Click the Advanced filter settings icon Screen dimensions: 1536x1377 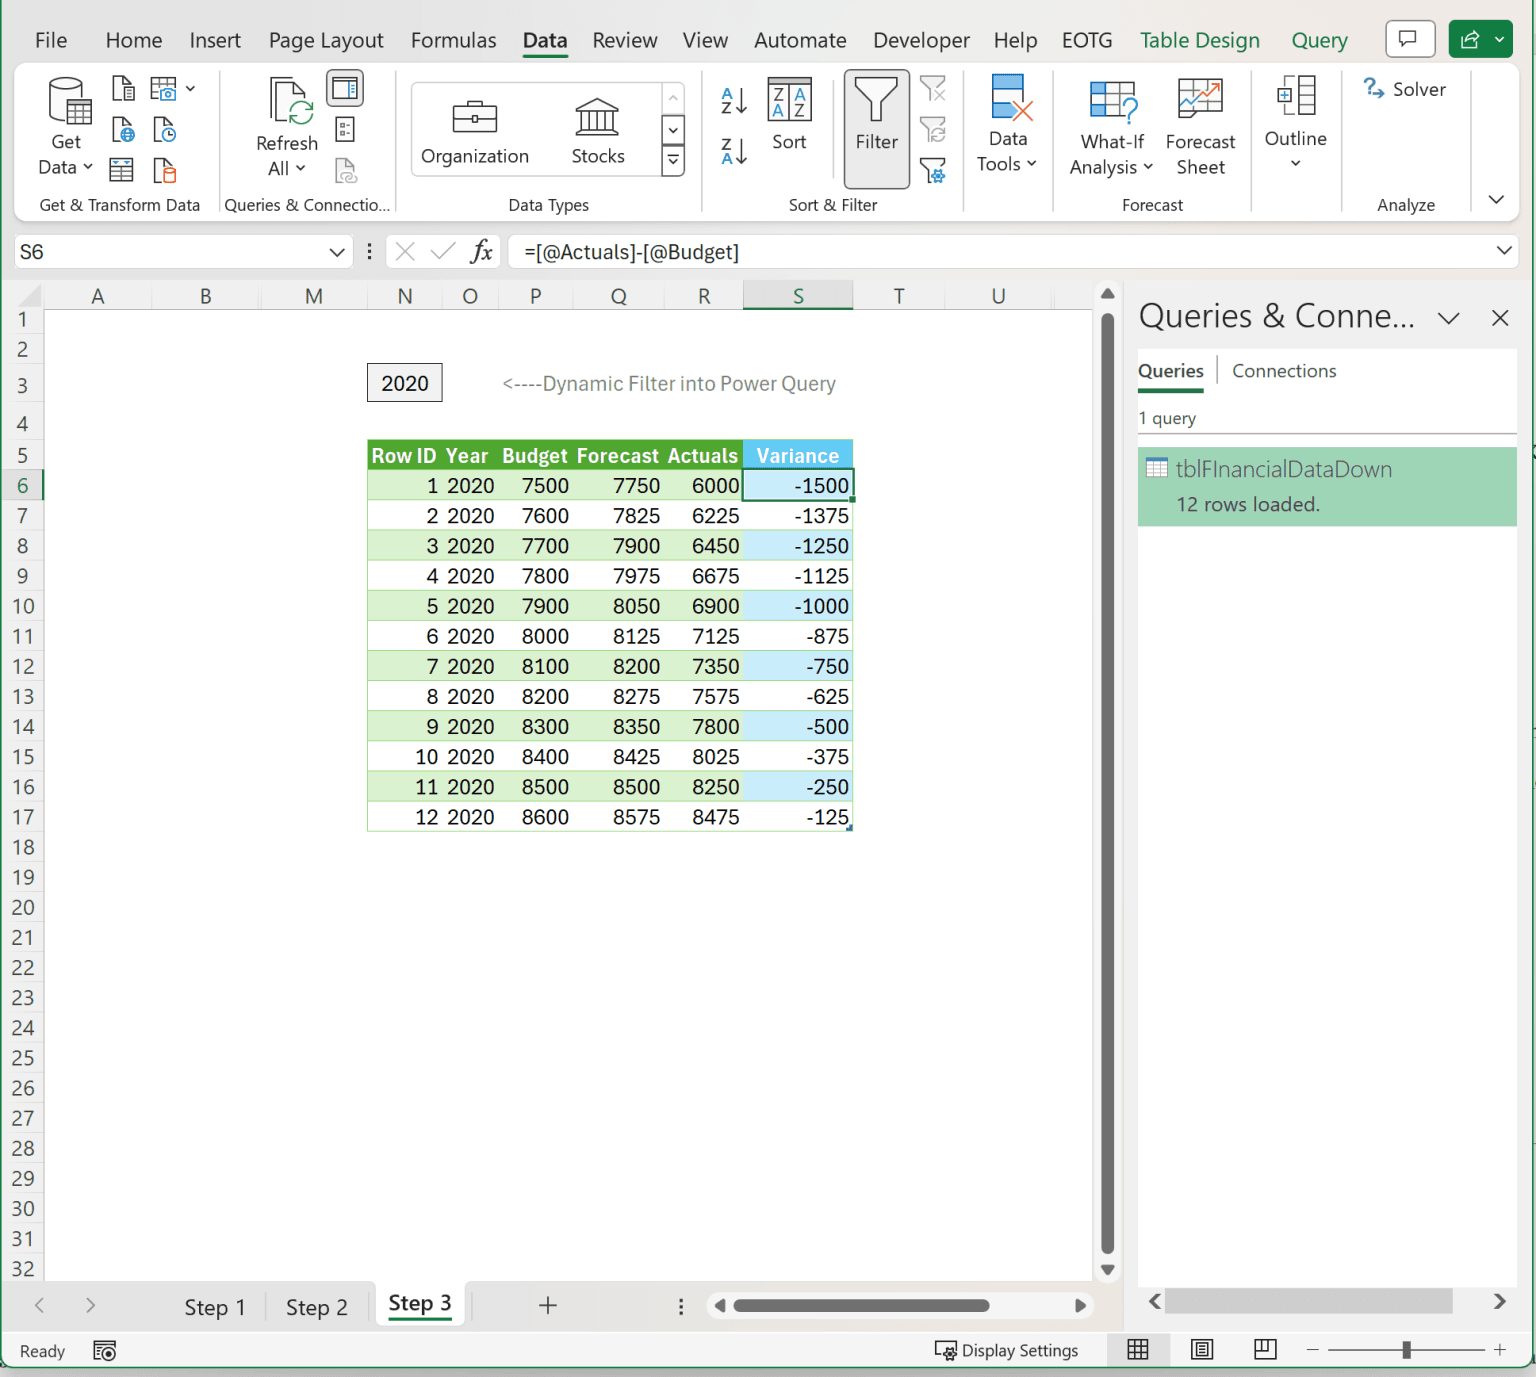tap(934, 172)
